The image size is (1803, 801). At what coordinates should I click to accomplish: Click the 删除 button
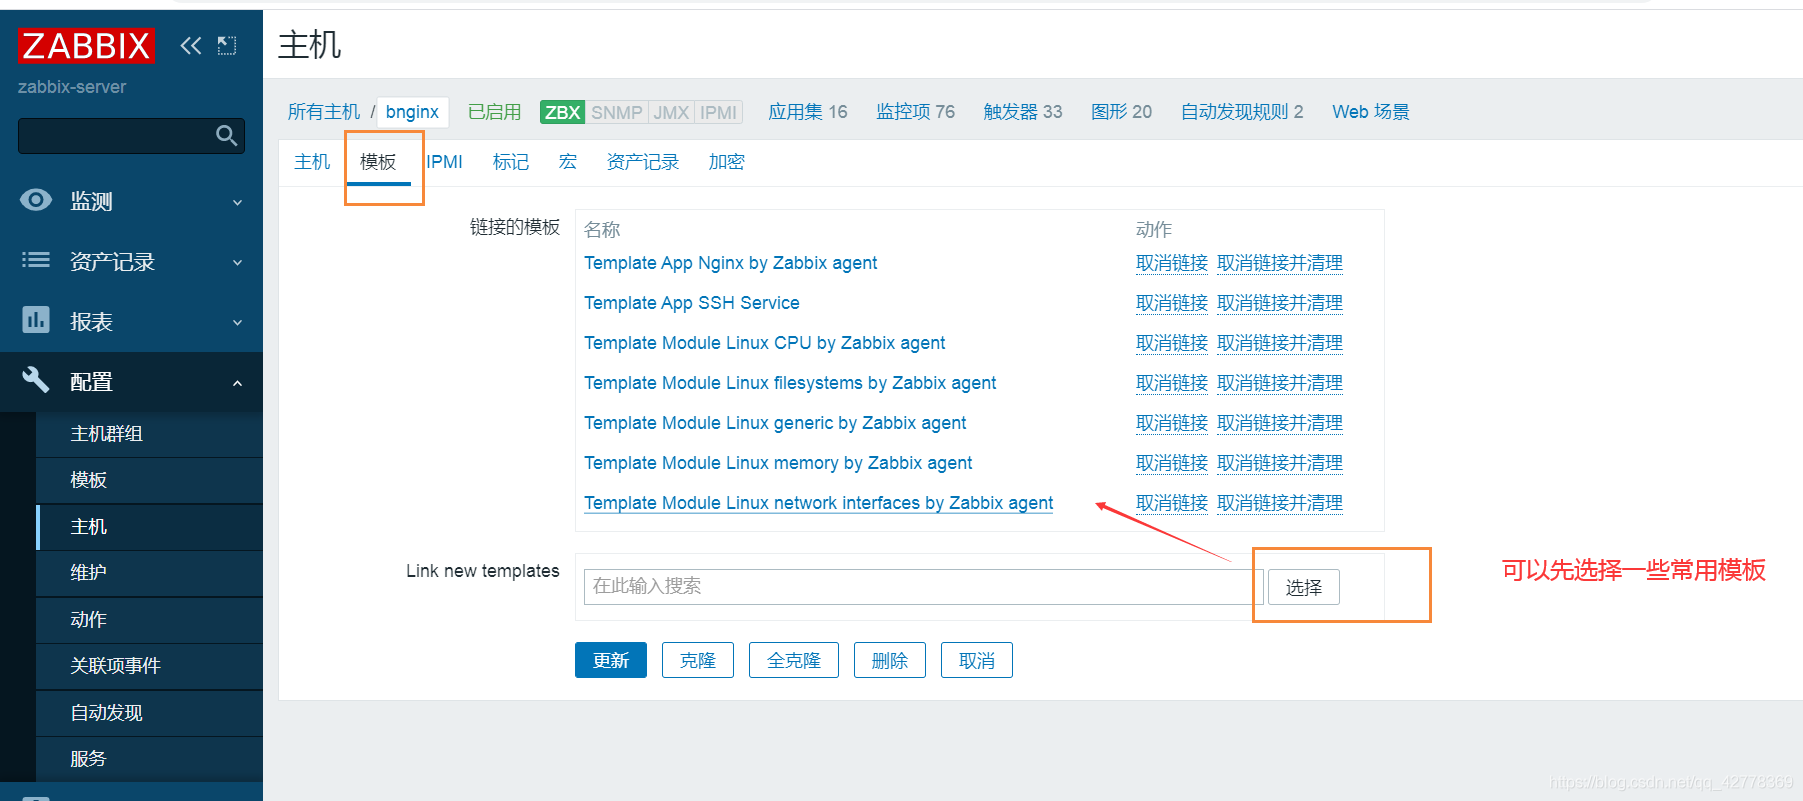(890, 660)
